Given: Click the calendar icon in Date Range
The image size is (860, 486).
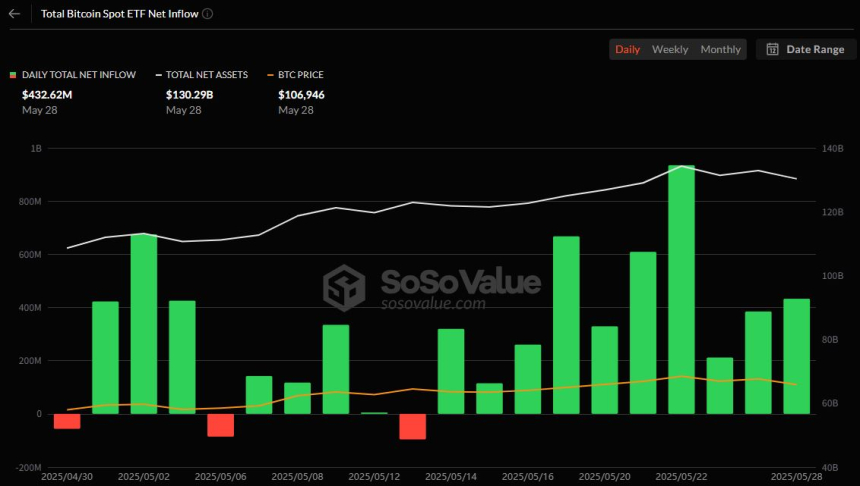Looking at the screenshot, I should click(x=773, y=49).
